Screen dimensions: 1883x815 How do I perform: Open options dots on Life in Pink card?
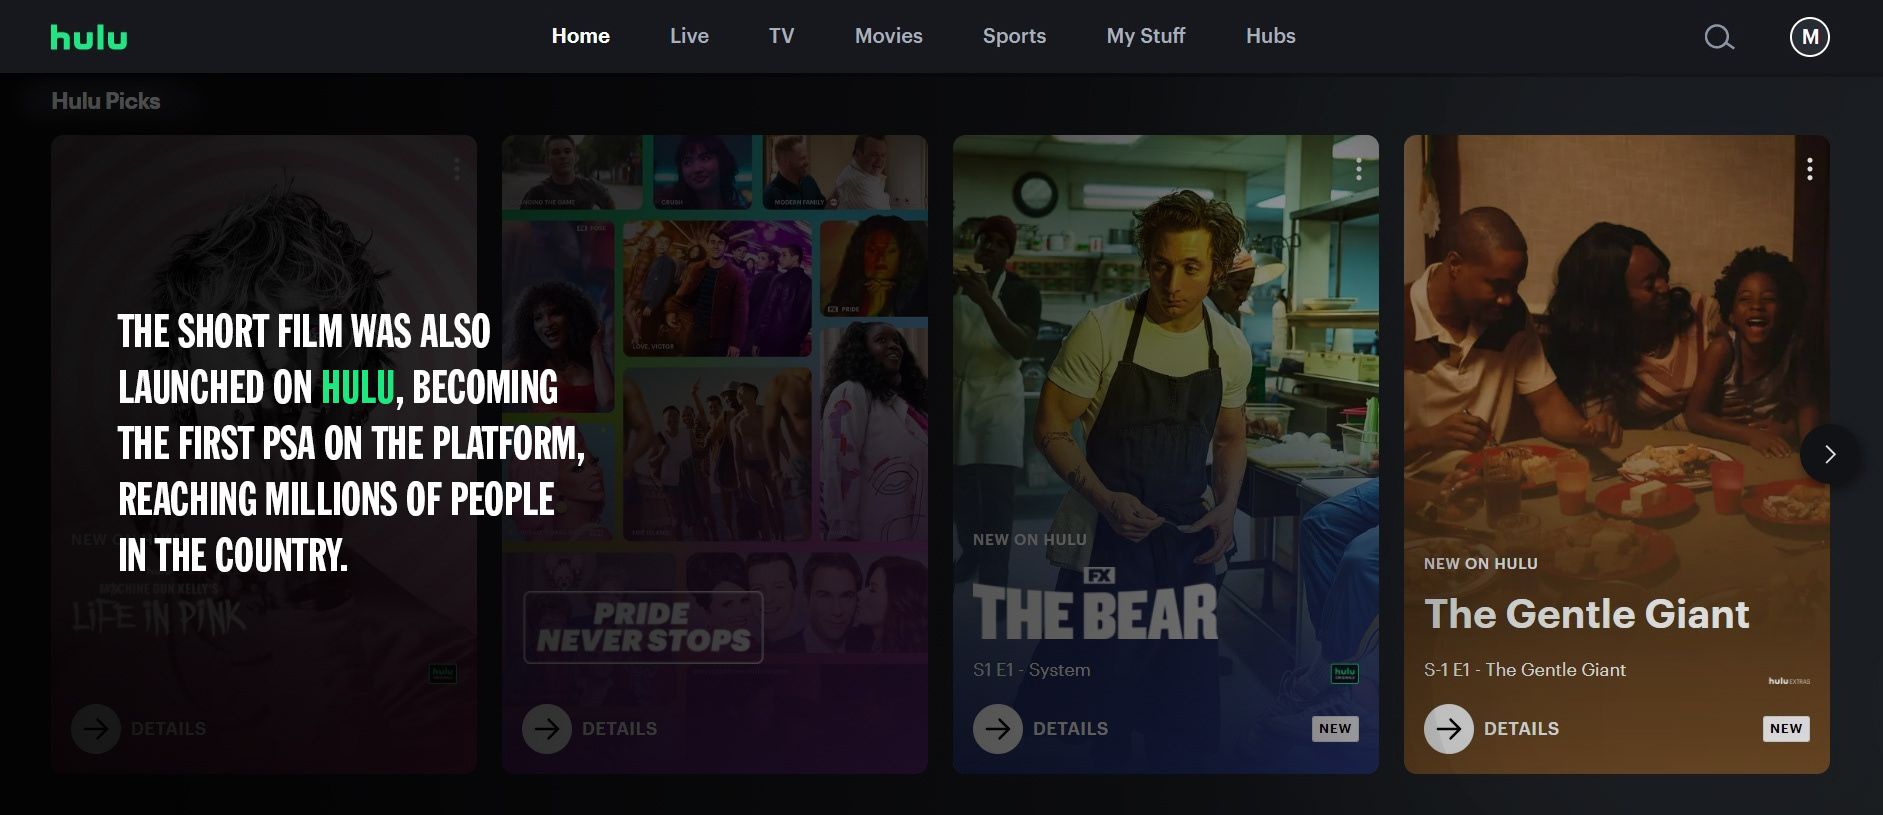[x=457, y=169]
